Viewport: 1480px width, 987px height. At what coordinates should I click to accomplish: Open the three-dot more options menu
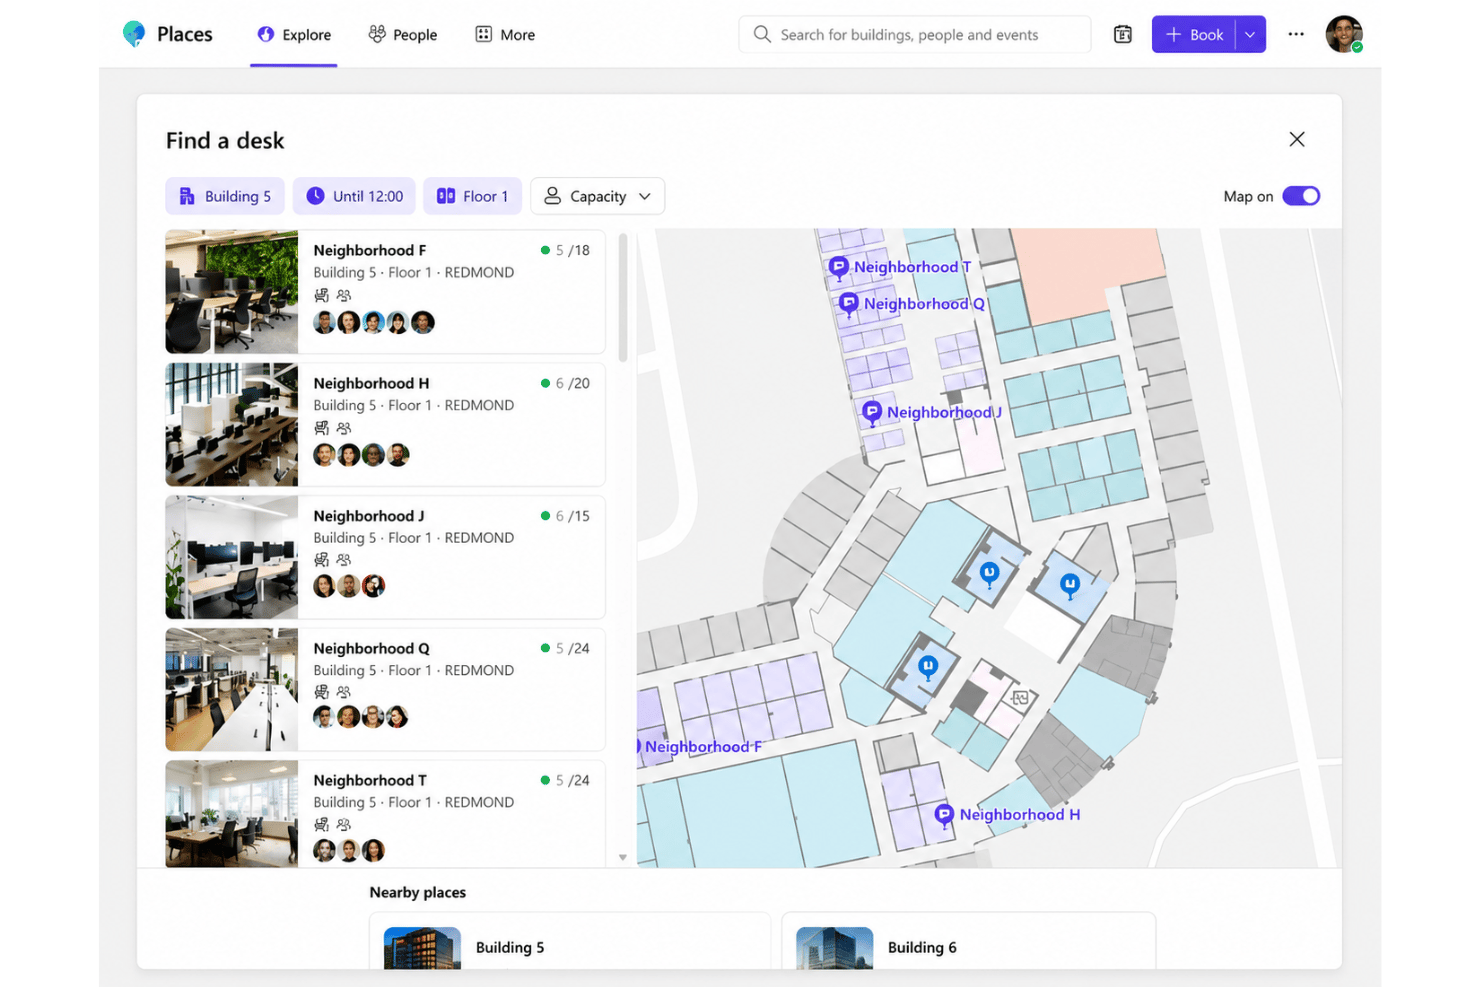(x=1296, y=34)
